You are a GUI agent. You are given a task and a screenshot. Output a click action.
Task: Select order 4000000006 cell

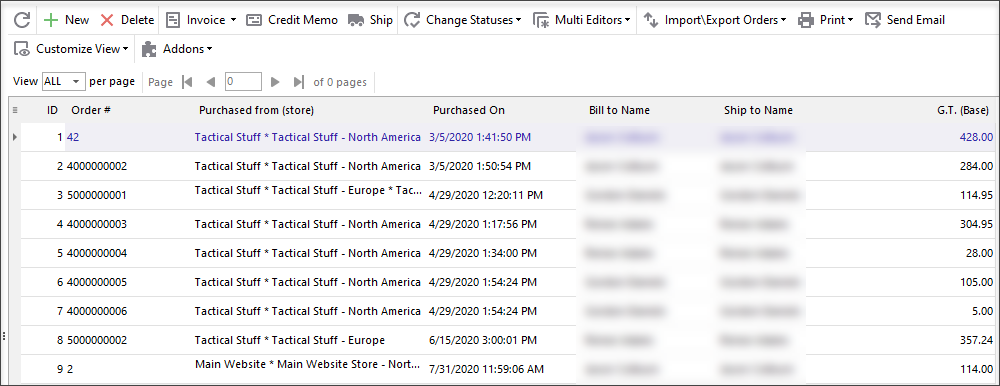(97, 311)
